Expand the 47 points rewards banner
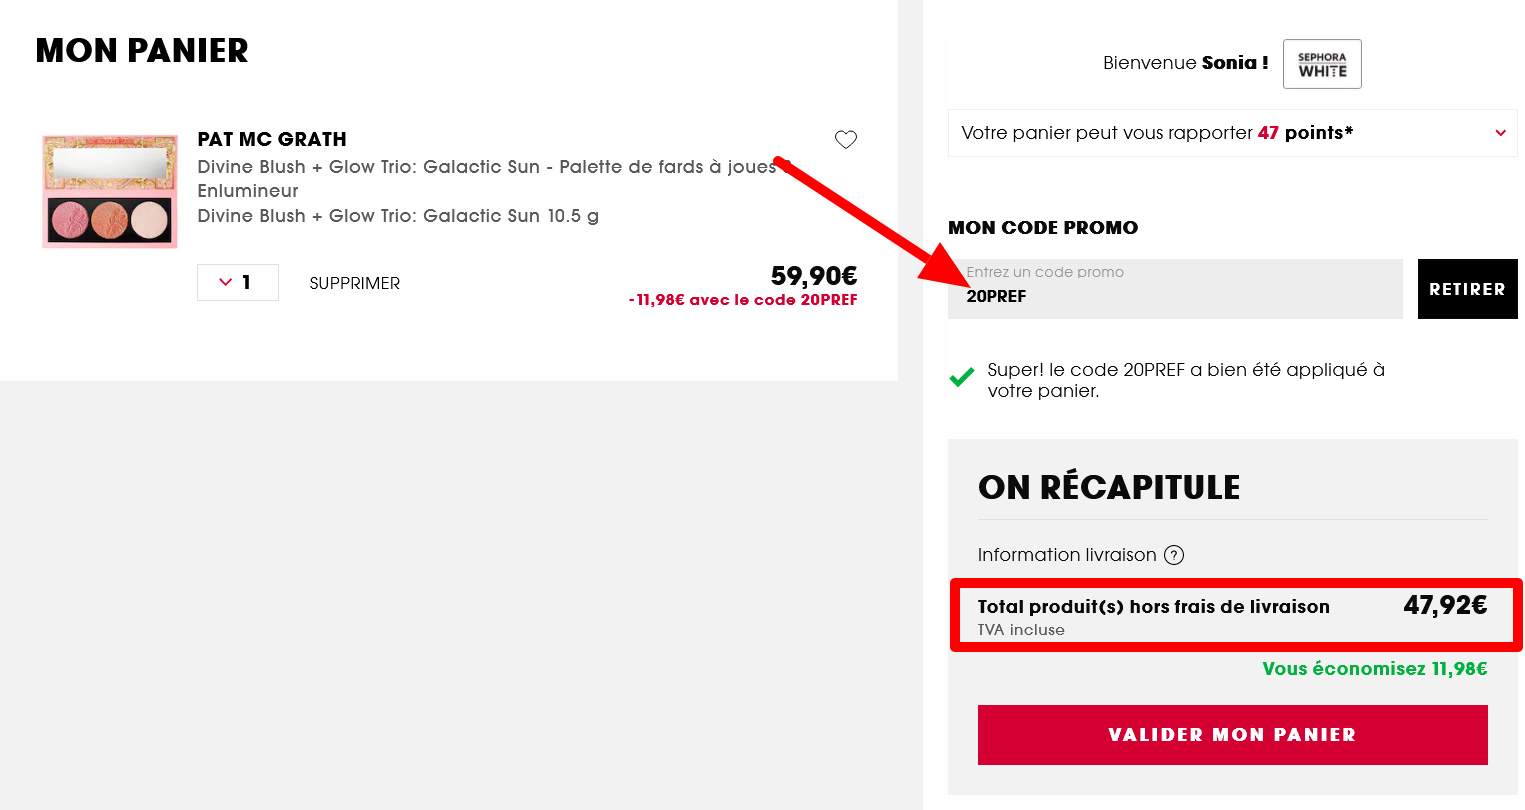1525x810 pixels. point(1500,131)
